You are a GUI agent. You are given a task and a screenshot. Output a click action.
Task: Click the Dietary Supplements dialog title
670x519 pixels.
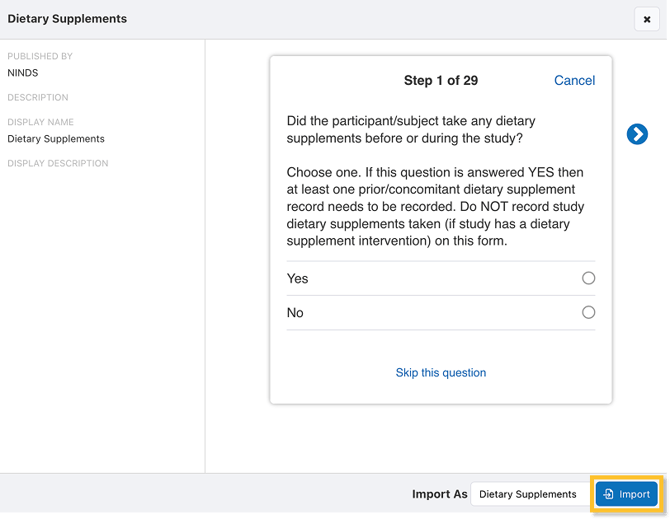67,19
